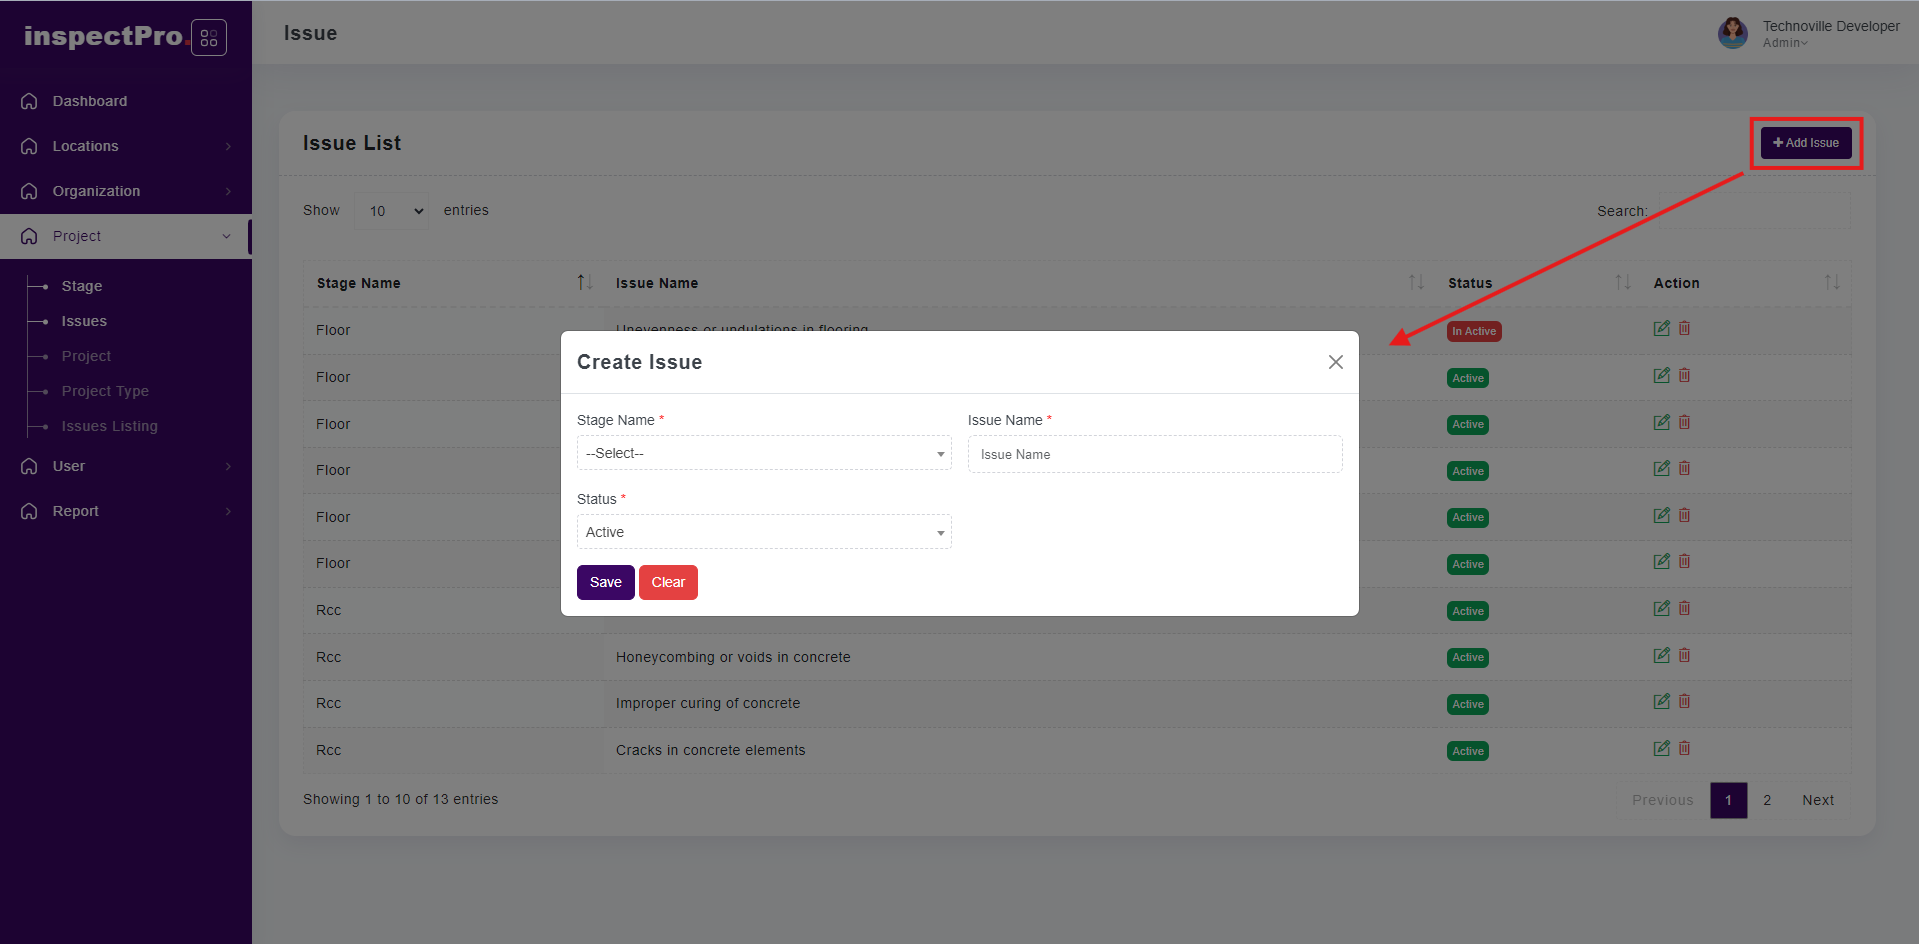
Task: Click edit icon for Improper curing row
Action: click(x=1661, y=702)
